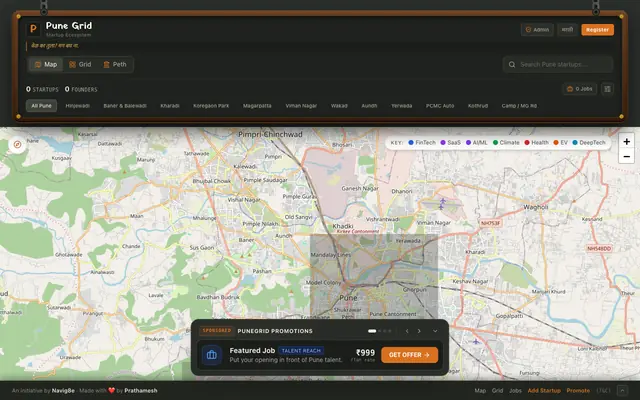Click the map compass icon
Image resolution: width=640 pixels, height=400 pixels.
coord(17,144)
